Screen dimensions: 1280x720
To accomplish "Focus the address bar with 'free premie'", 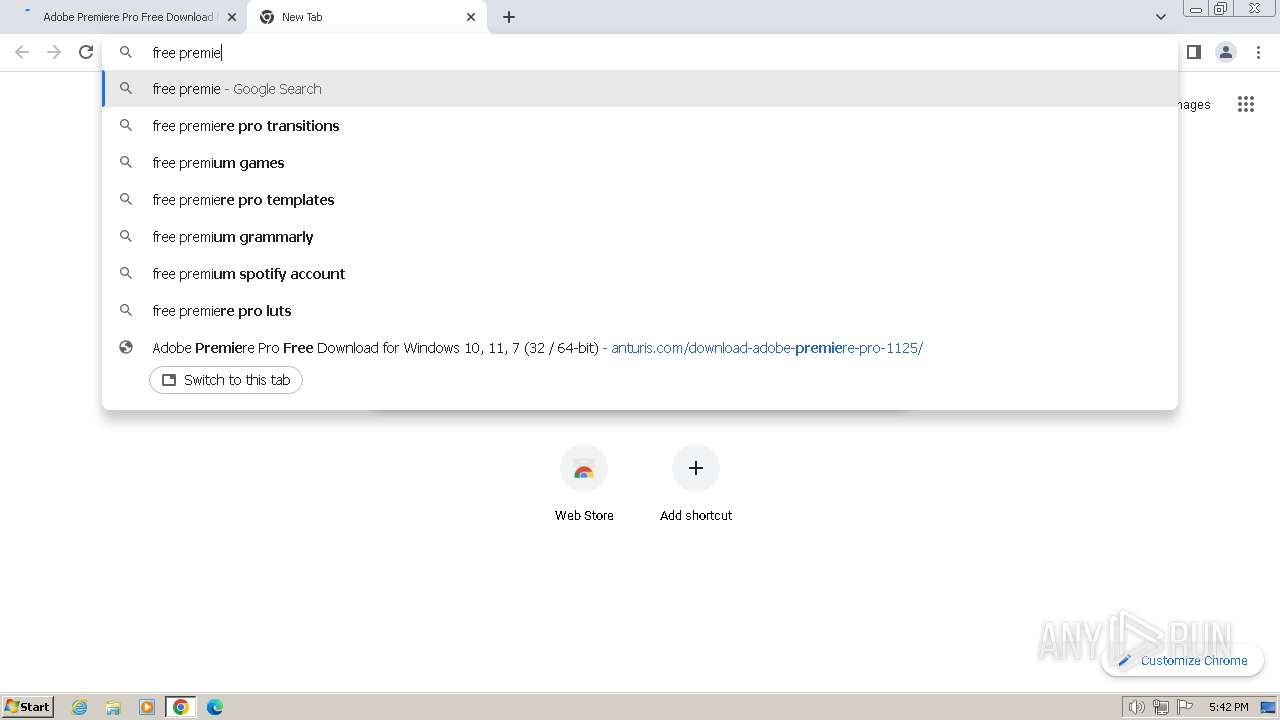I will coord(640,52).
